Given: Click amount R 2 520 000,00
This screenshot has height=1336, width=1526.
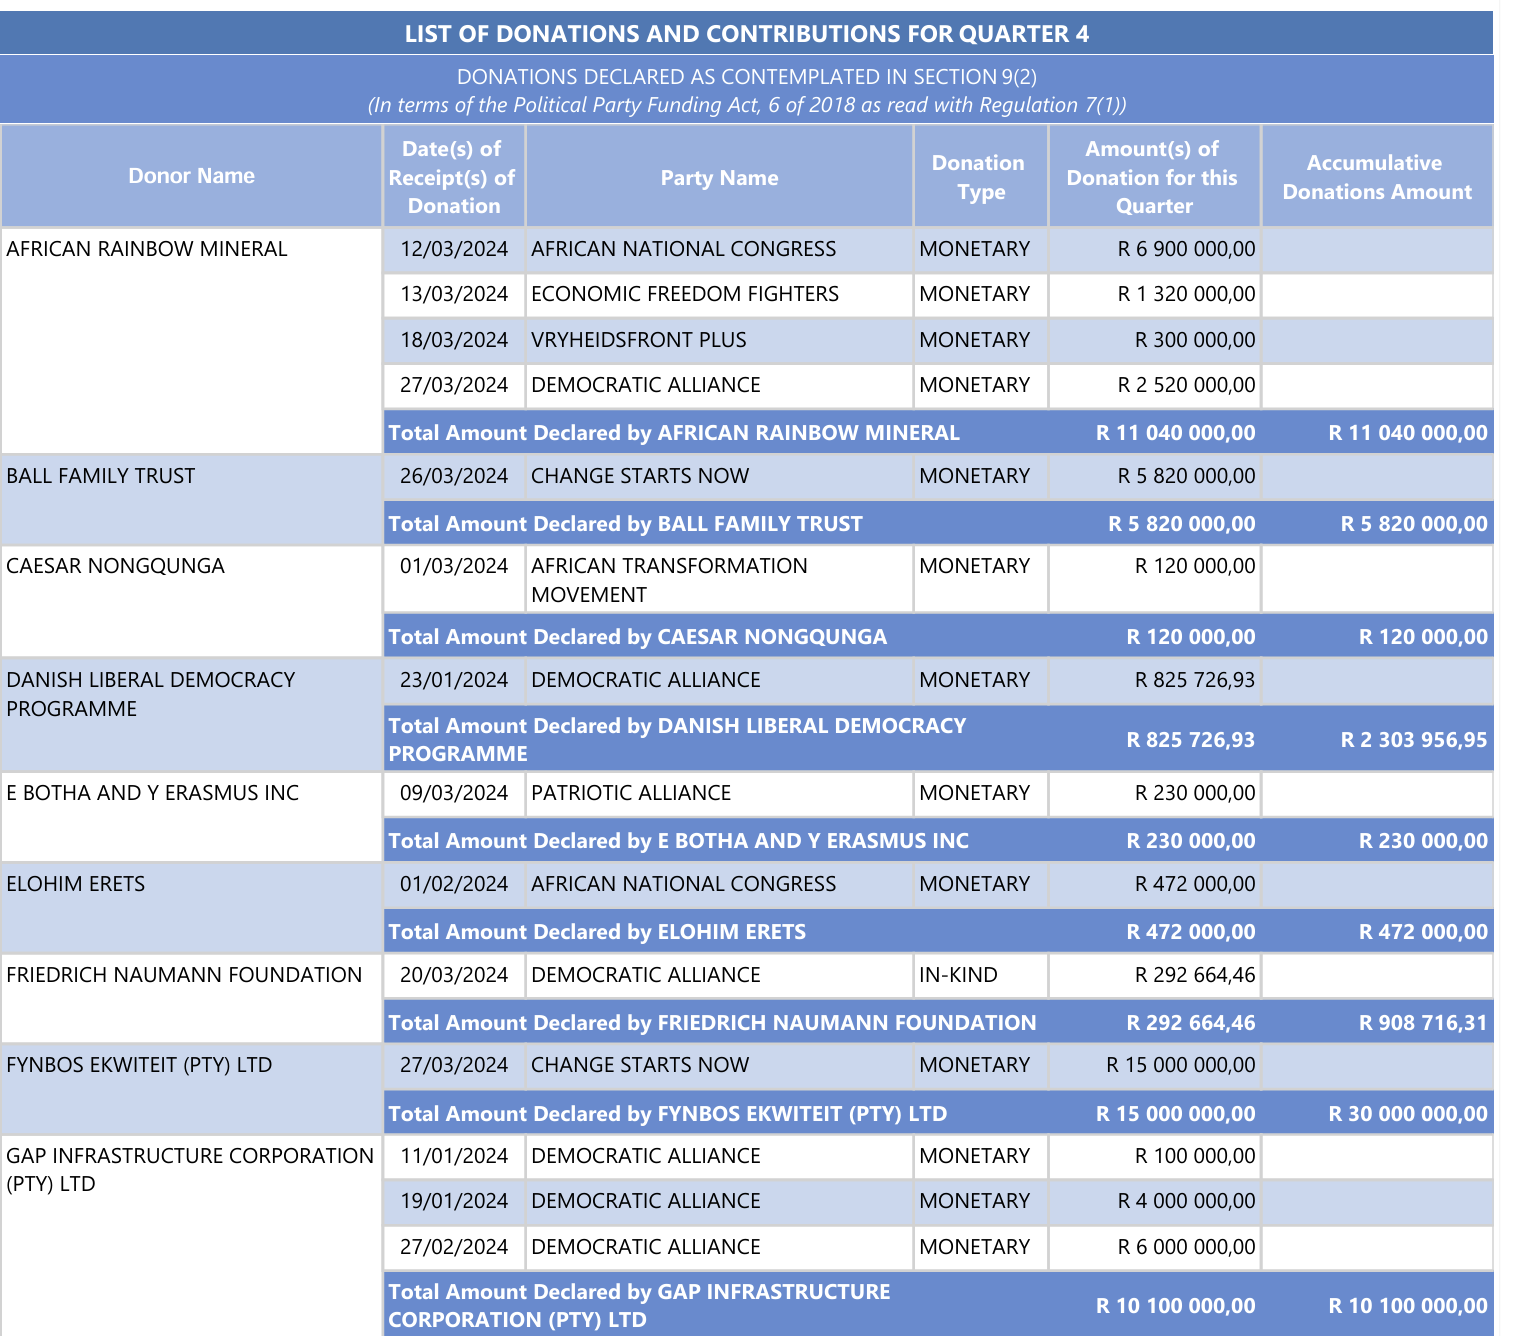Looking at the screenshot, I should click(x=1186, y=385).
